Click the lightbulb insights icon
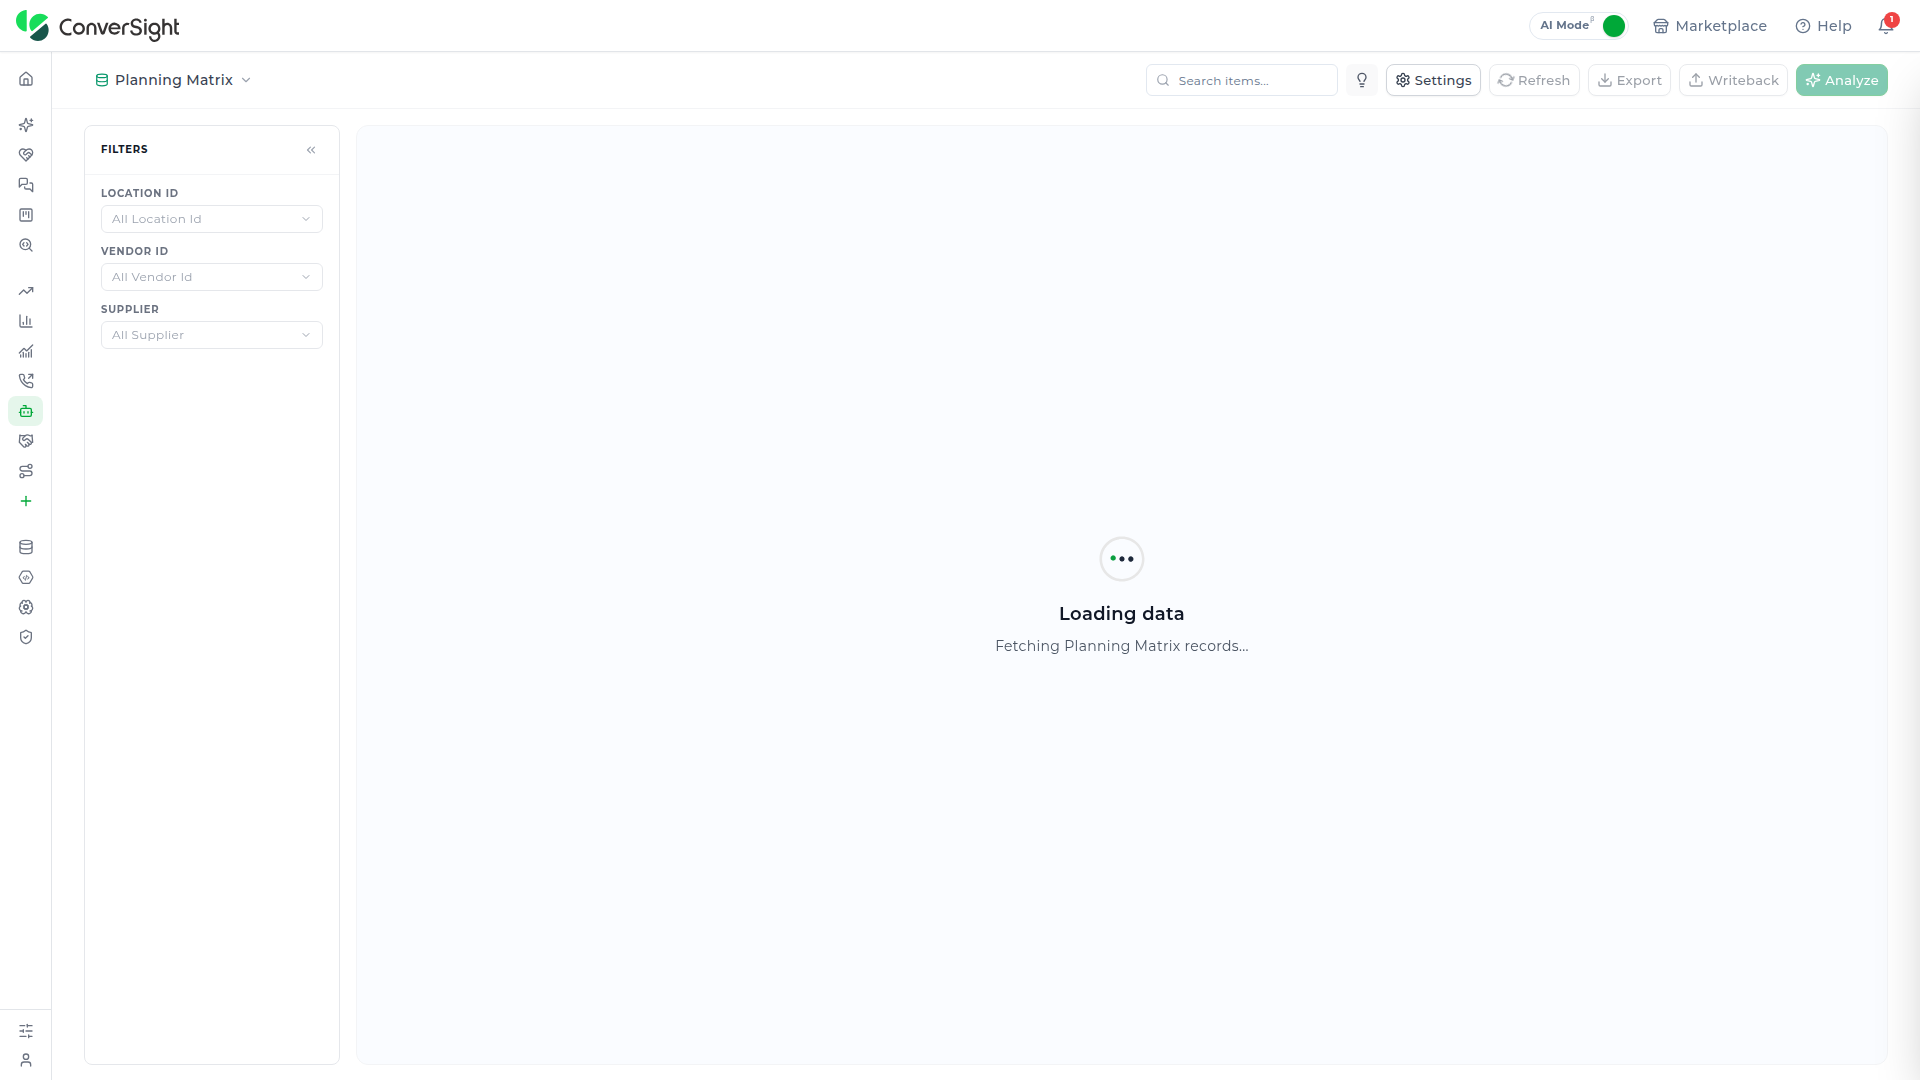Image resolution: width=1920 pixels, height=1080 pixels. (1362, 80)
